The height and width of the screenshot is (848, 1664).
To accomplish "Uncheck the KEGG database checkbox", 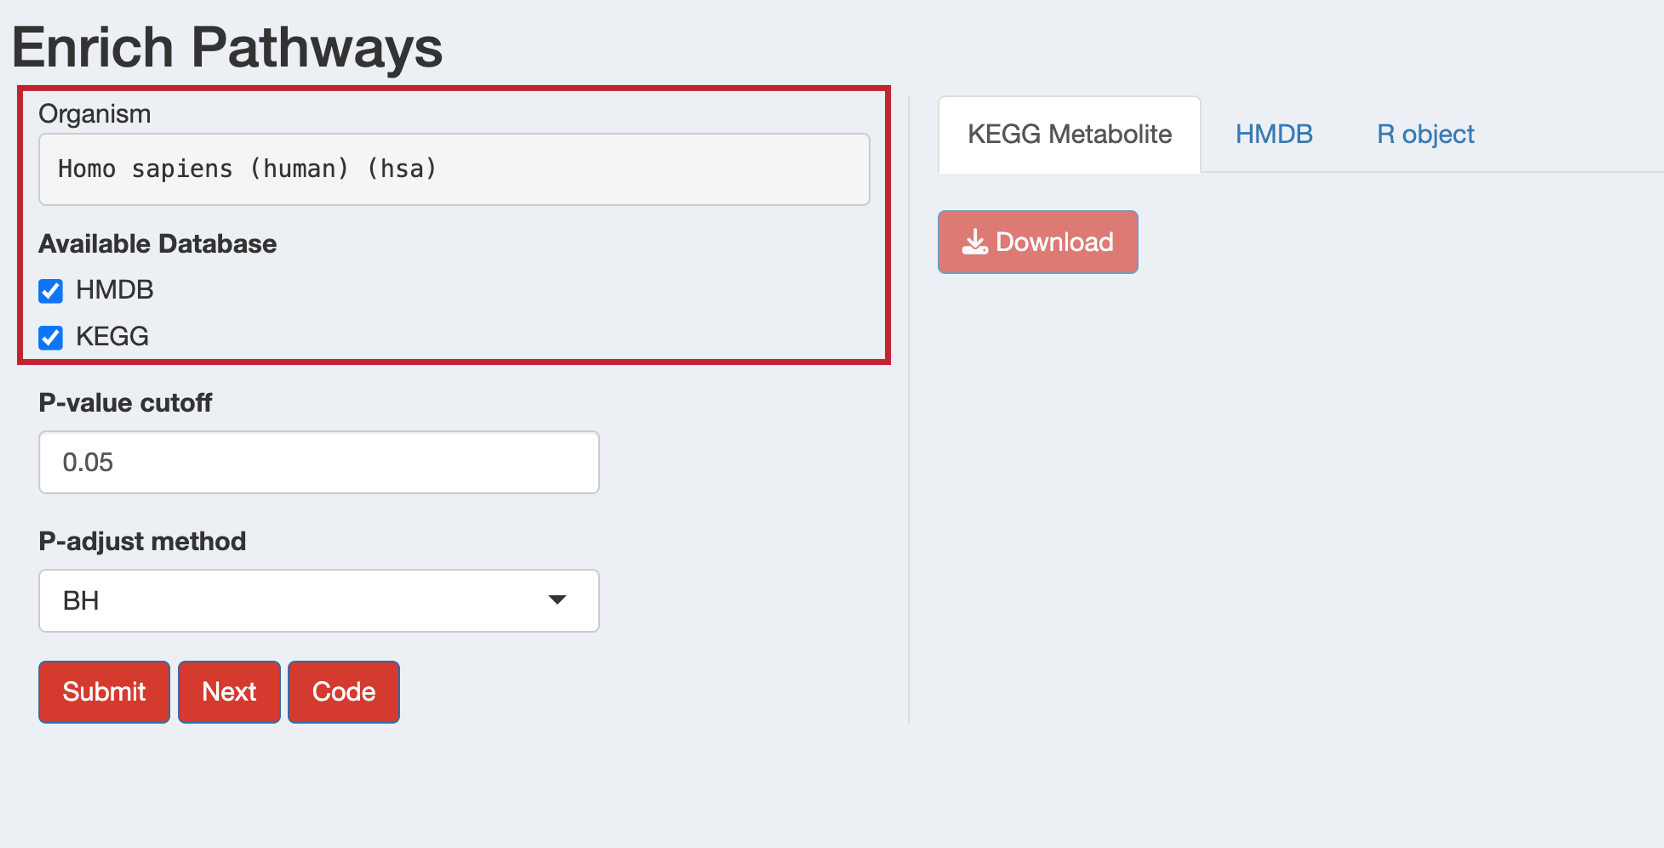I will coord(51,338).
